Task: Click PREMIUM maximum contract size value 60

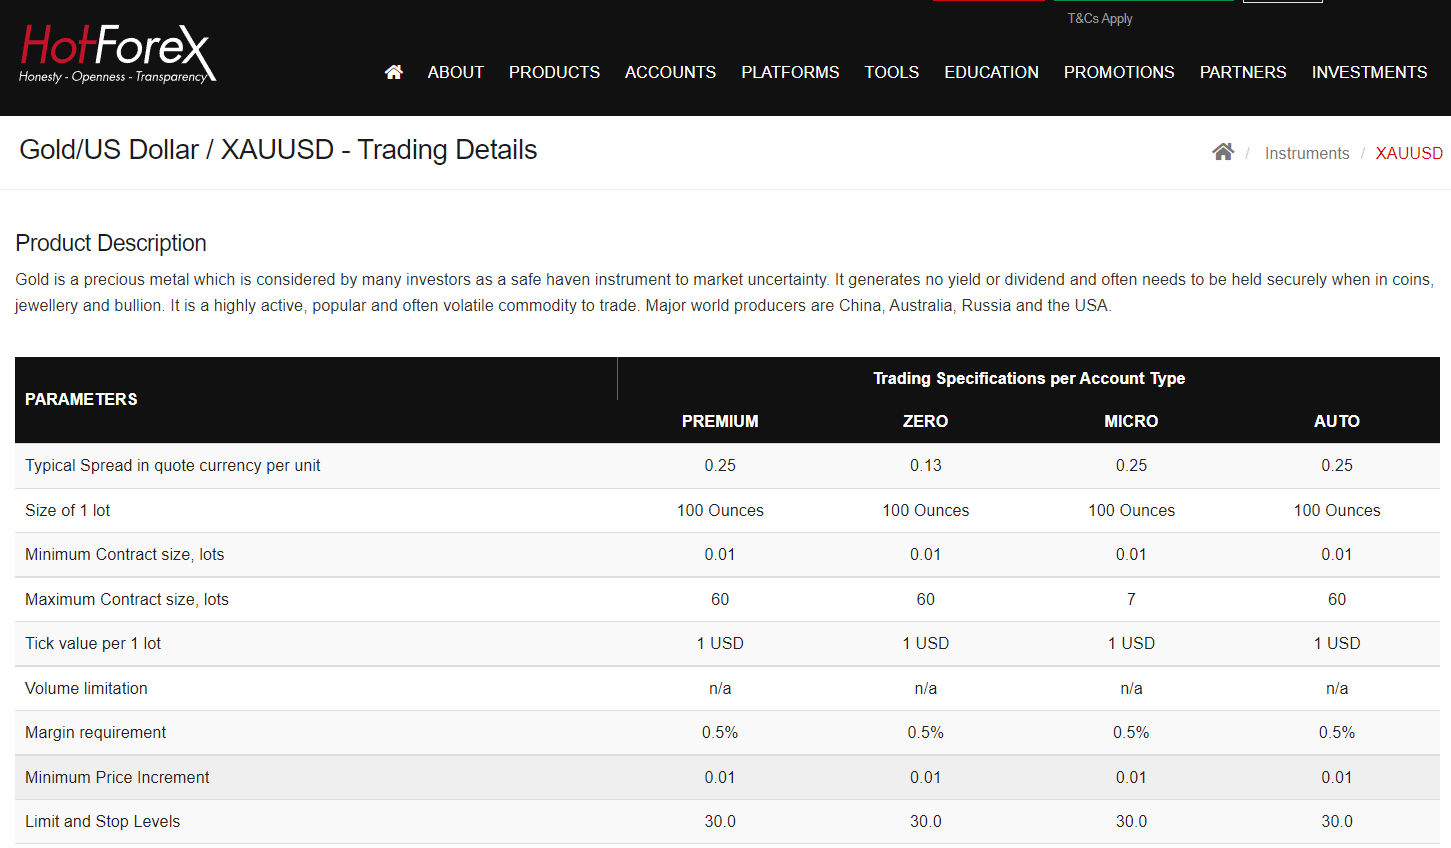Action: click(720, 599)
